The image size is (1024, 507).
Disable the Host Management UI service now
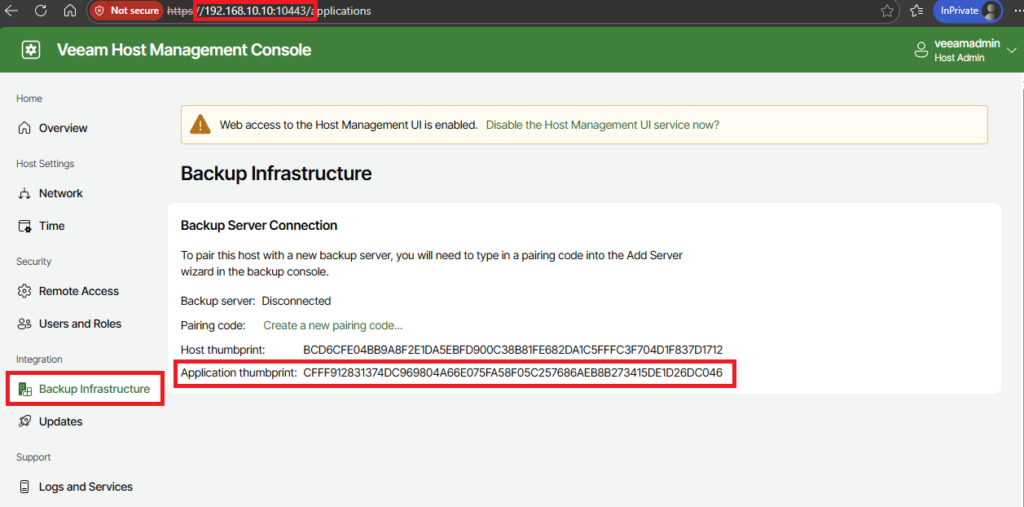point(602,125)
